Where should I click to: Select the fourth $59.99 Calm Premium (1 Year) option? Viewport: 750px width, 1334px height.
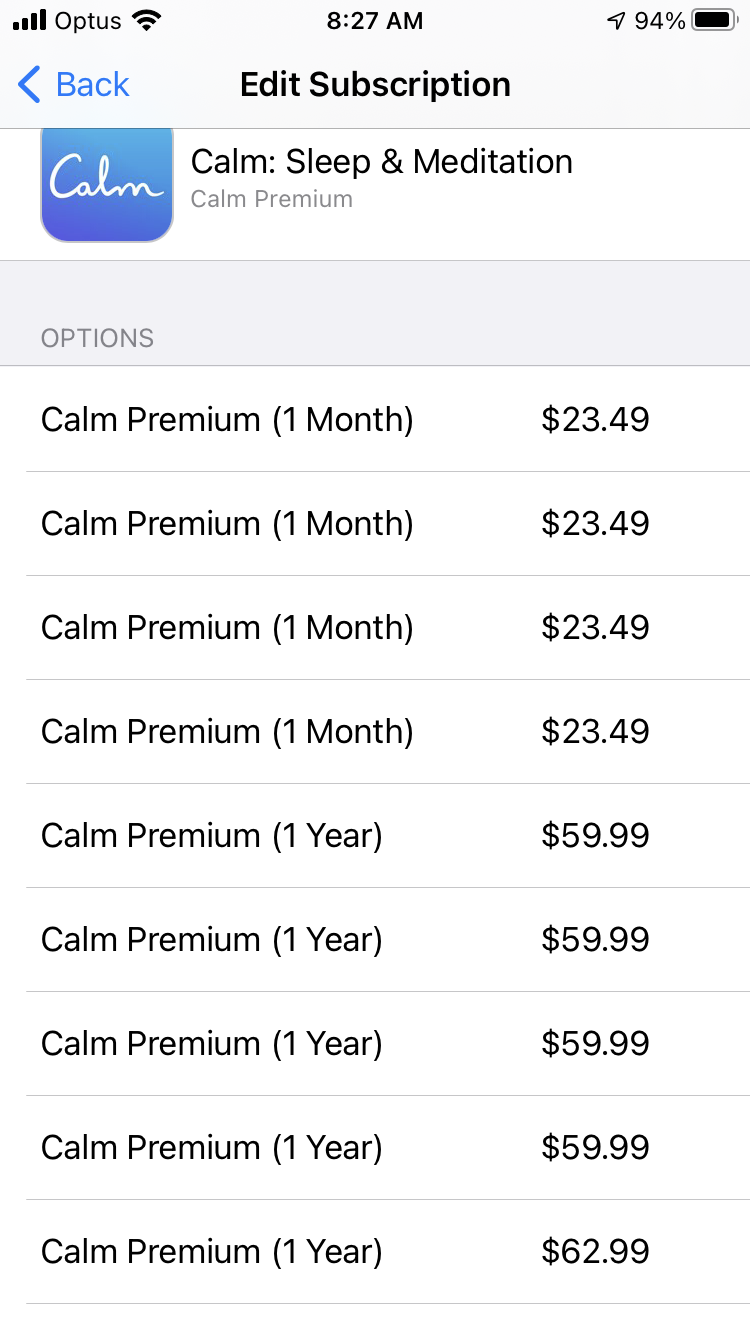tap(375, 1147)
